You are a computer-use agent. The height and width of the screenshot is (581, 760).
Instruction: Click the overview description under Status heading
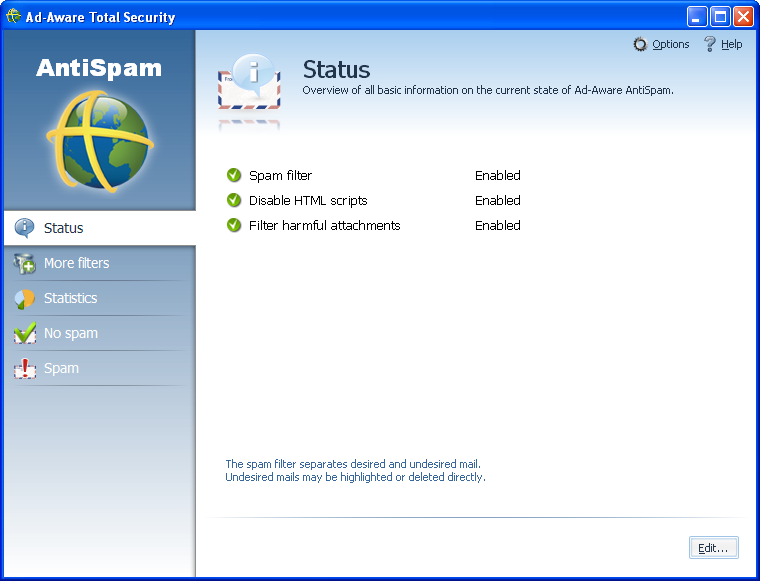pyautogui.click(x=488, y=90)
